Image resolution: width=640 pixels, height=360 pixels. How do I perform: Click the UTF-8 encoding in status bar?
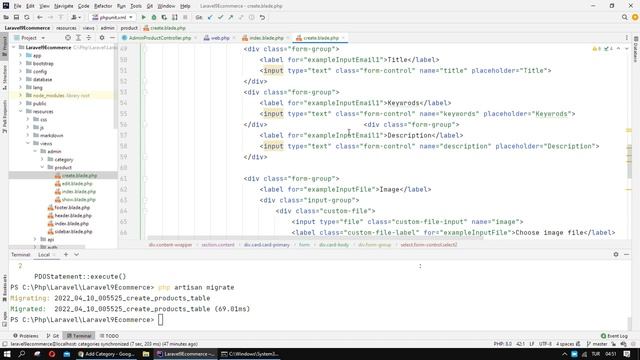(x=545, y=344)
